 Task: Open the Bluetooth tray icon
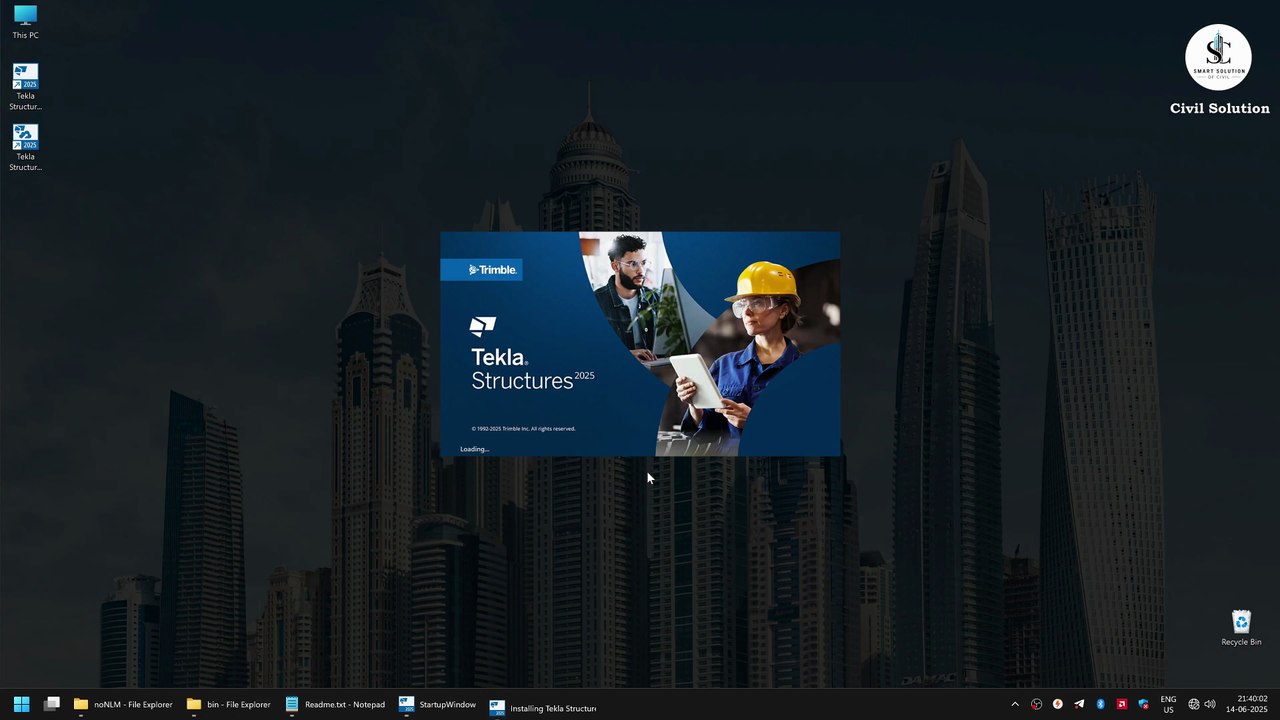pos(1100,704)
